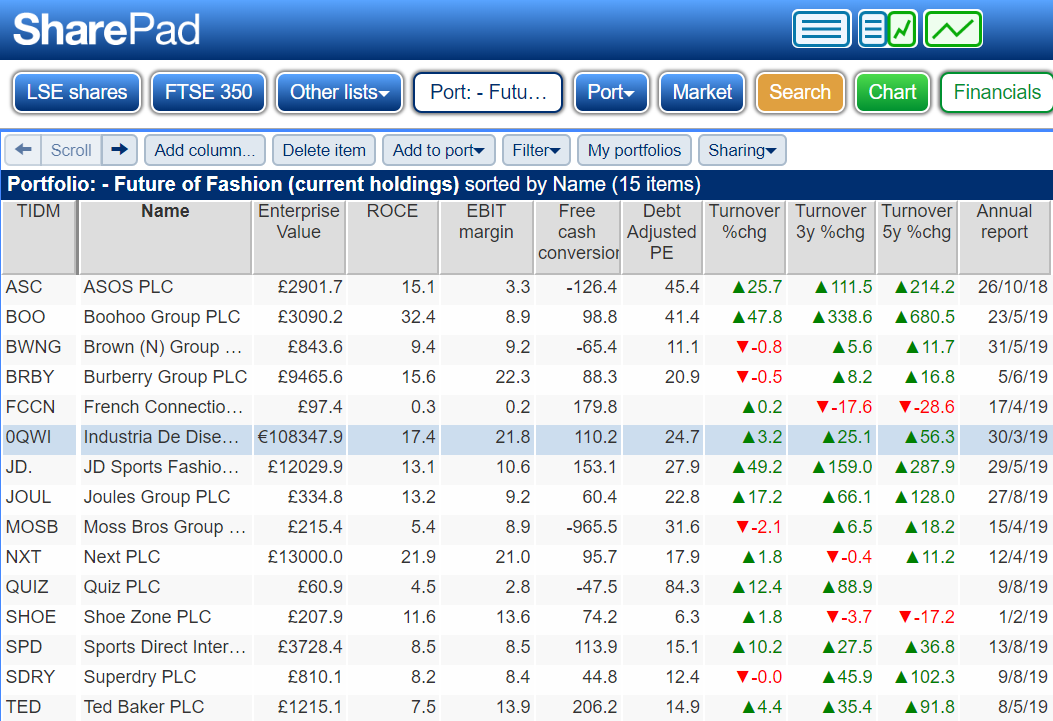Image resolution: width=1053 pixels, height=721 pixels.
Task: Sort by the ROCE column header
Action: pos(392,237)
